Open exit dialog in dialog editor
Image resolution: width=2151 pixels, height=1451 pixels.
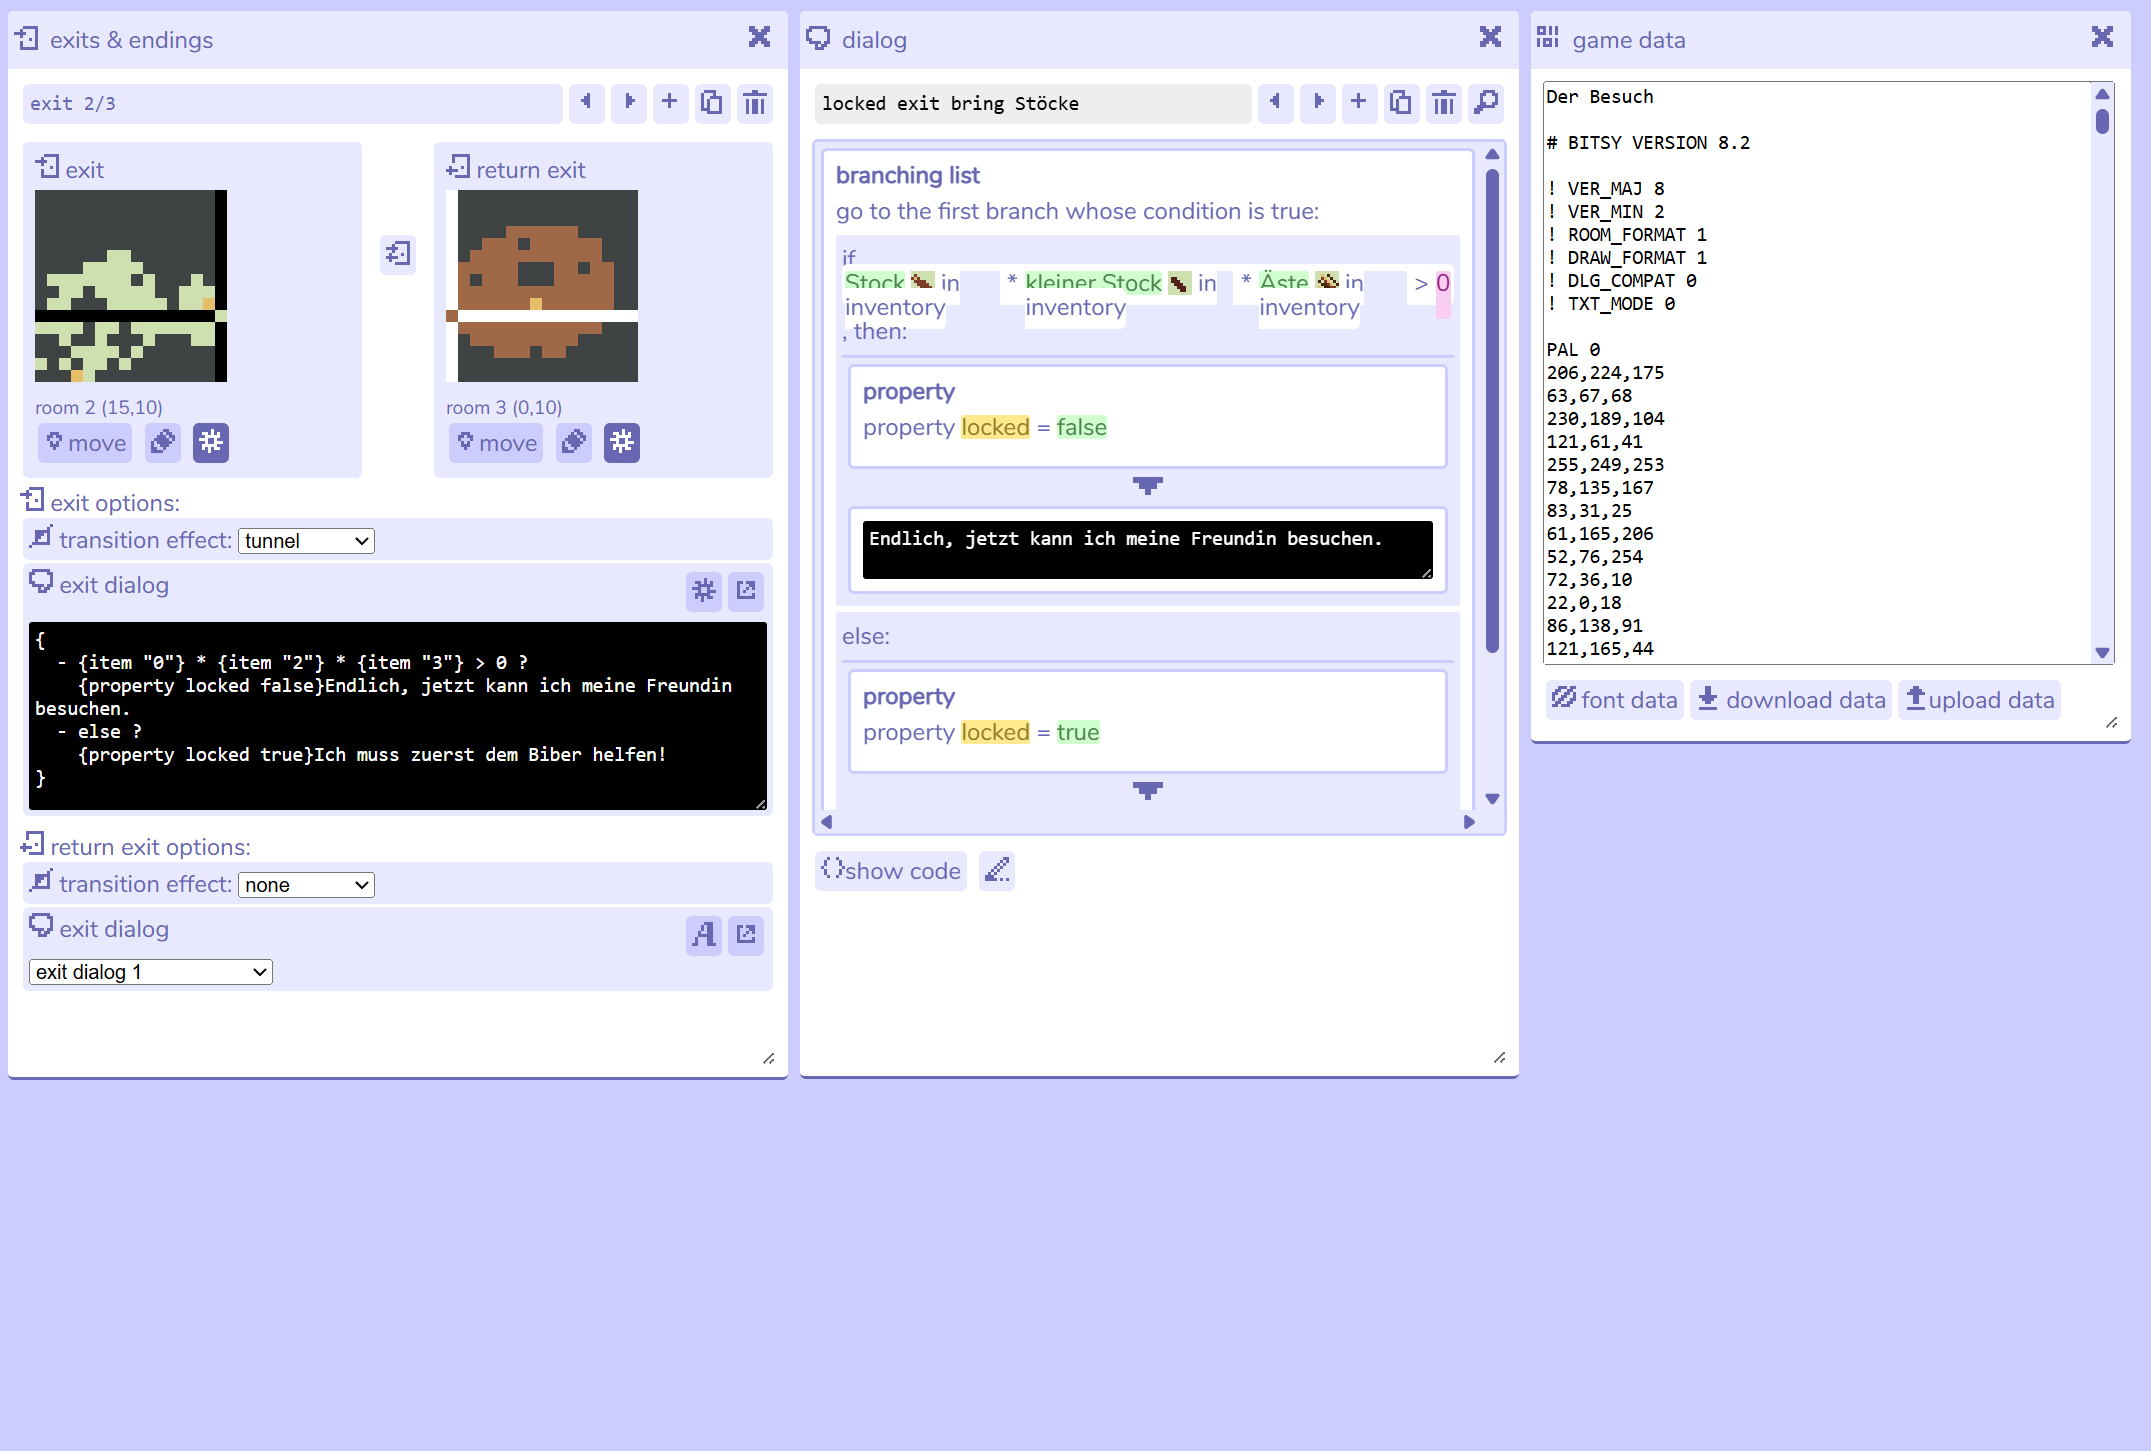[746, 591]
